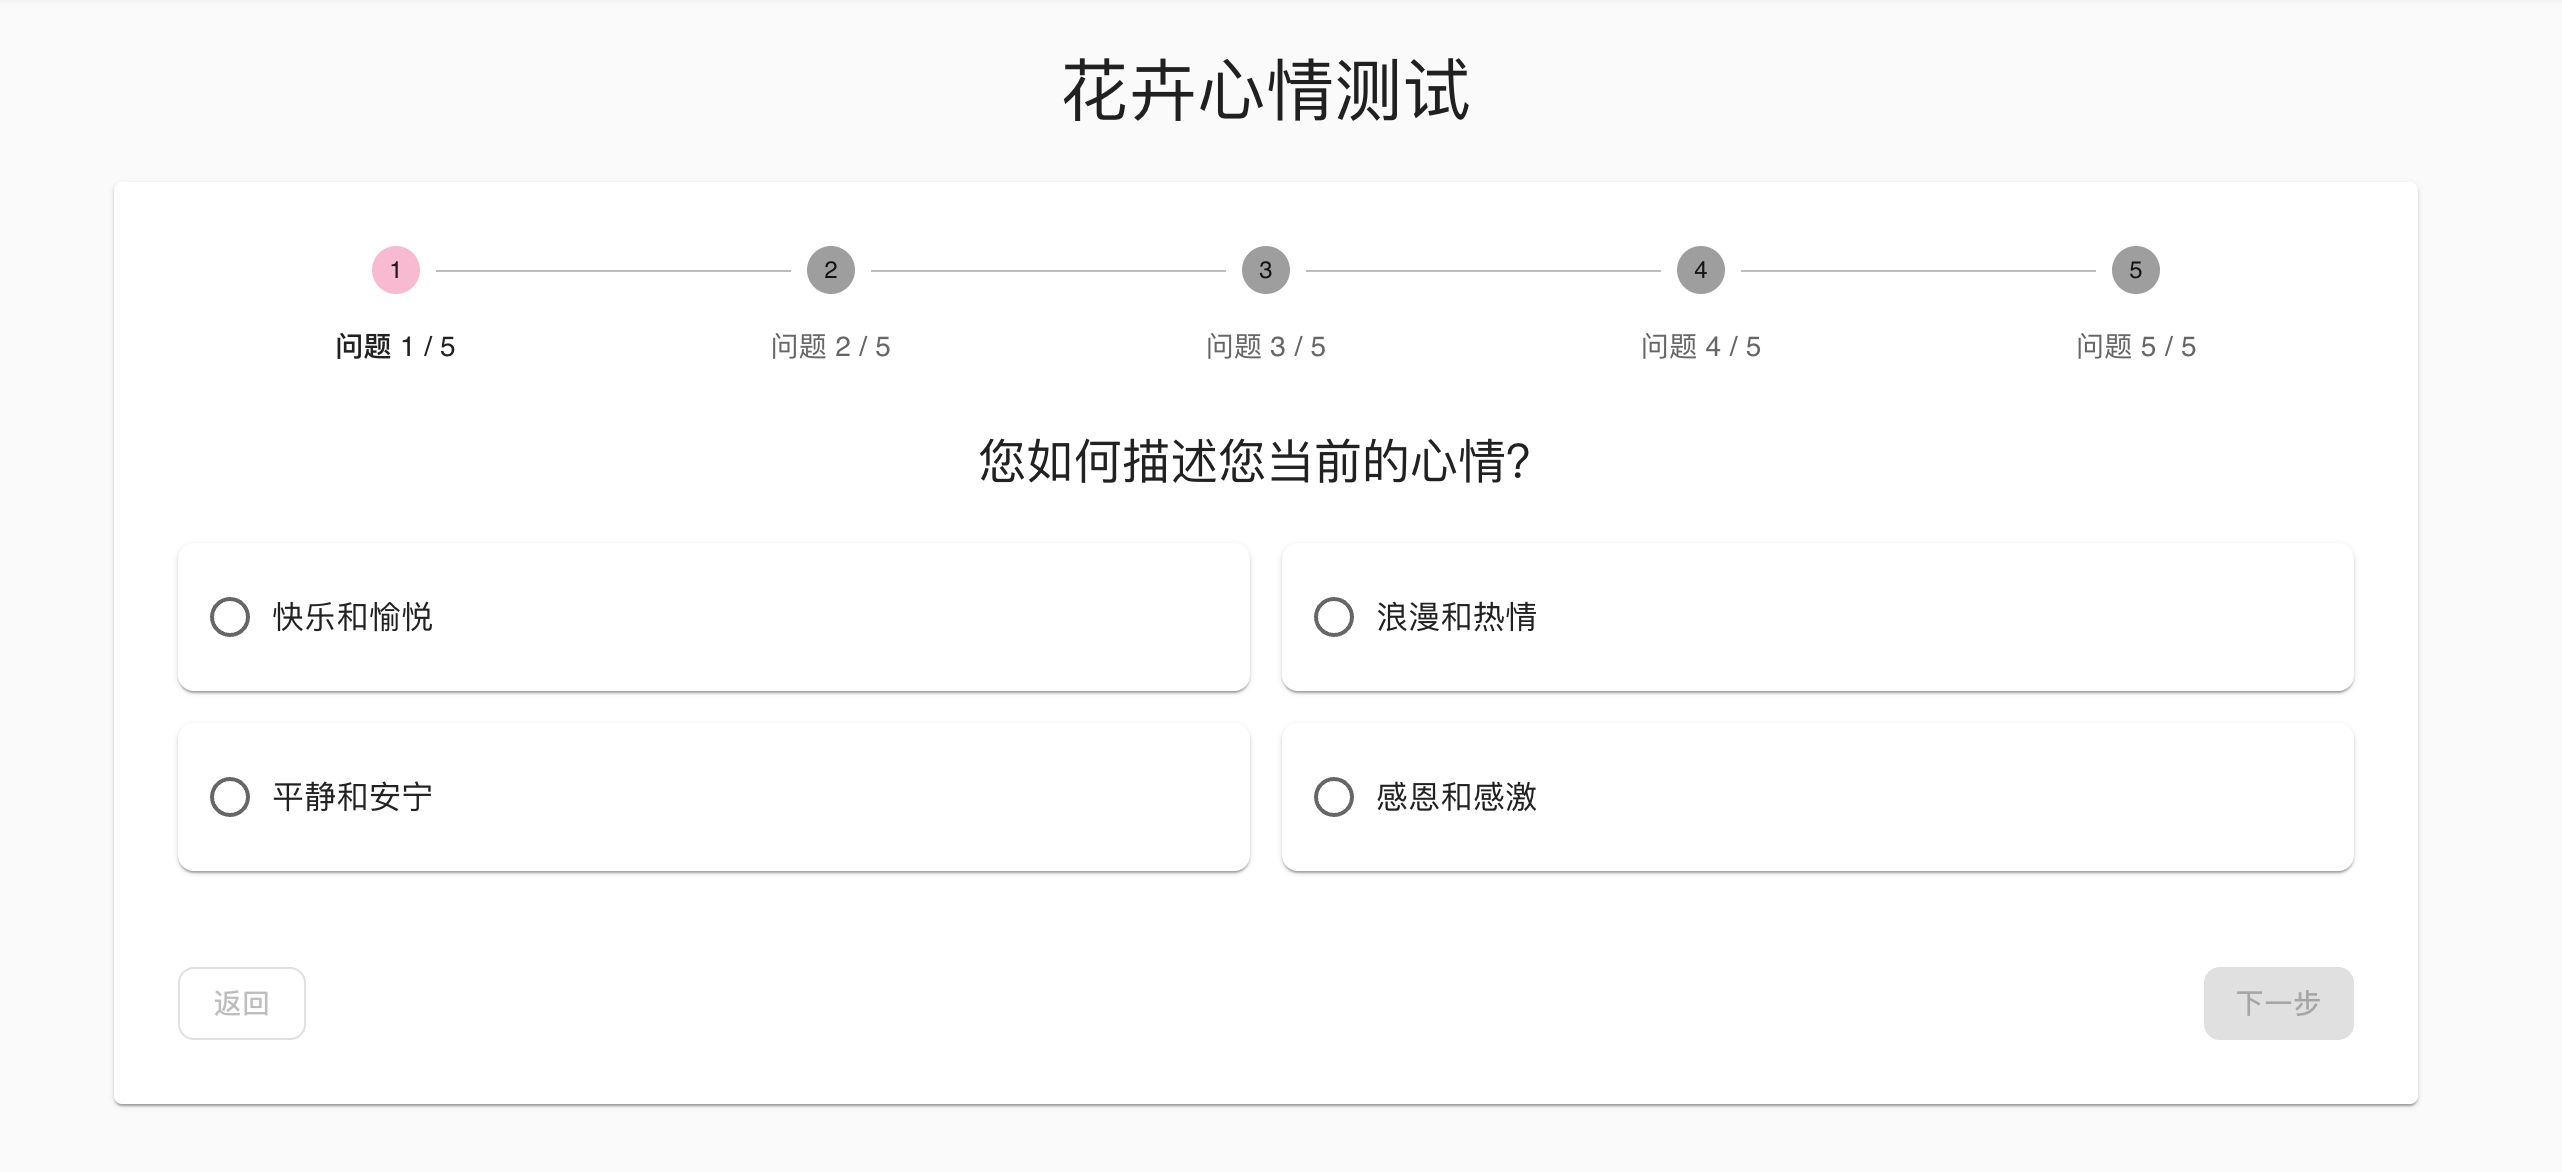This screenshot has width=2562, height=1172.
Task: Click the question heading 您如何描述您当前的心情?
Action: pos(1255,461)
